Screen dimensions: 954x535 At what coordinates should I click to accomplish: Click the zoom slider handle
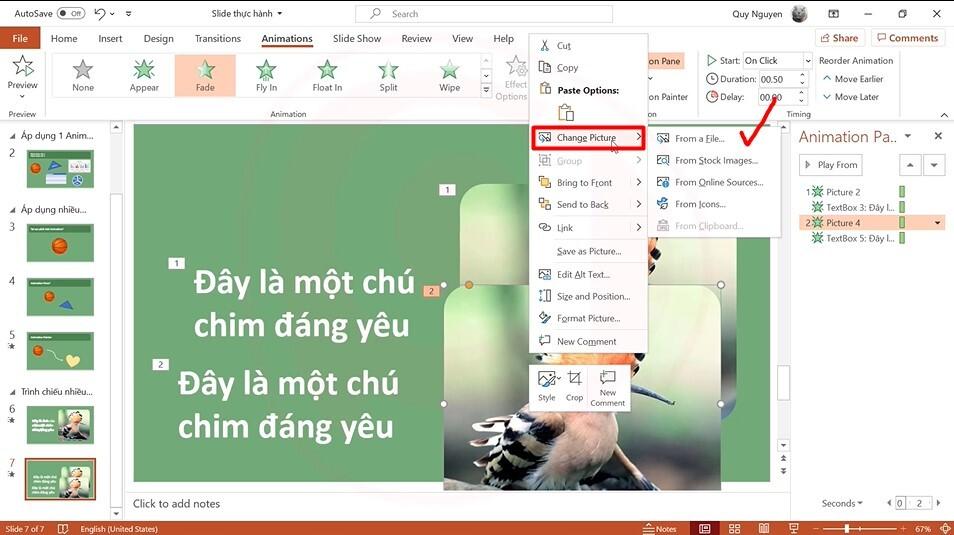846,528
